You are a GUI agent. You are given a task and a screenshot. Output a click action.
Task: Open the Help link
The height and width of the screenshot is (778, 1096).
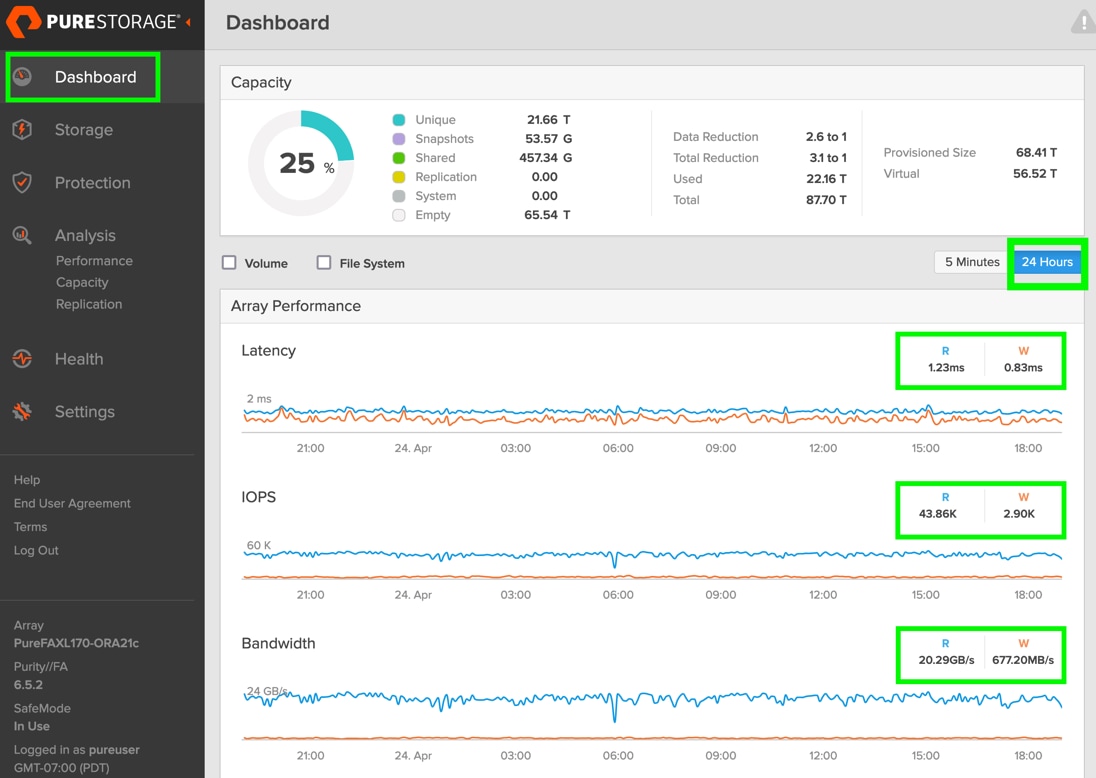[x=27, y=480]
